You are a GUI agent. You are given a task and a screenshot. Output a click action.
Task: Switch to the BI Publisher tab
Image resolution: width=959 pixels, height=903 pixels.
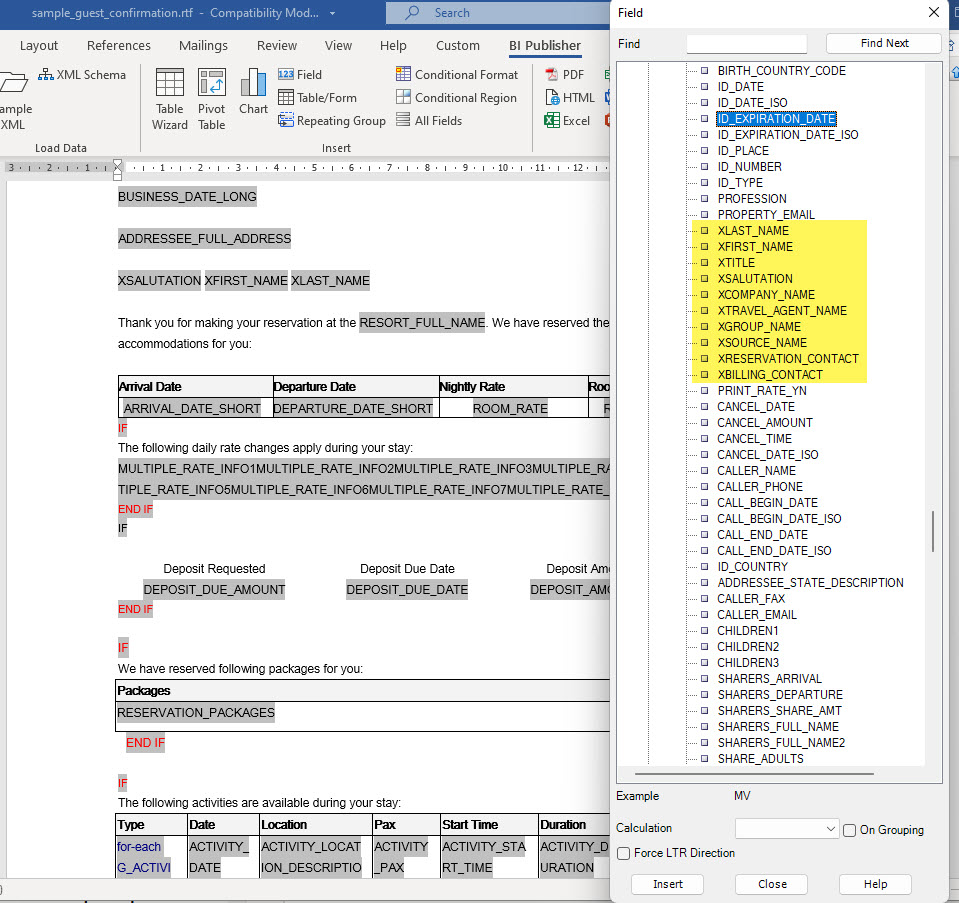point(544,45)
